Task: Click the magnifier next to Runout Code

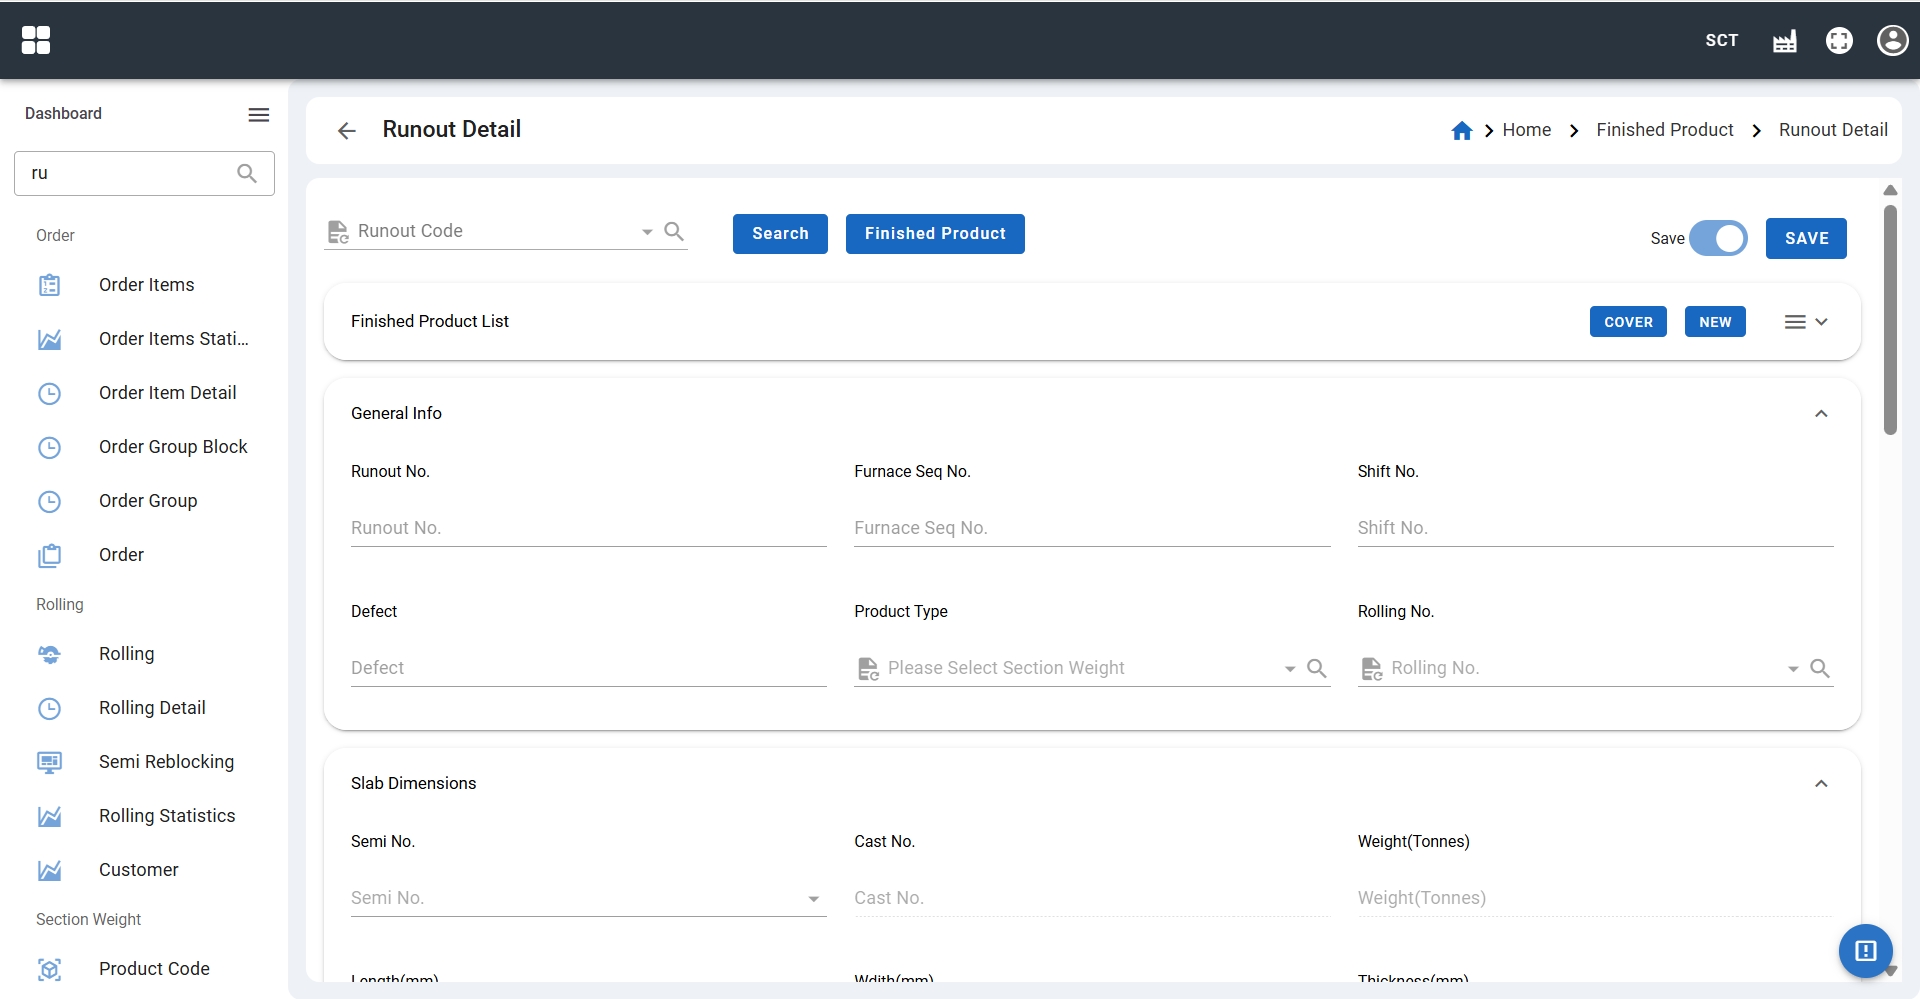Action: pyautogui.click(x=674, y=232)
